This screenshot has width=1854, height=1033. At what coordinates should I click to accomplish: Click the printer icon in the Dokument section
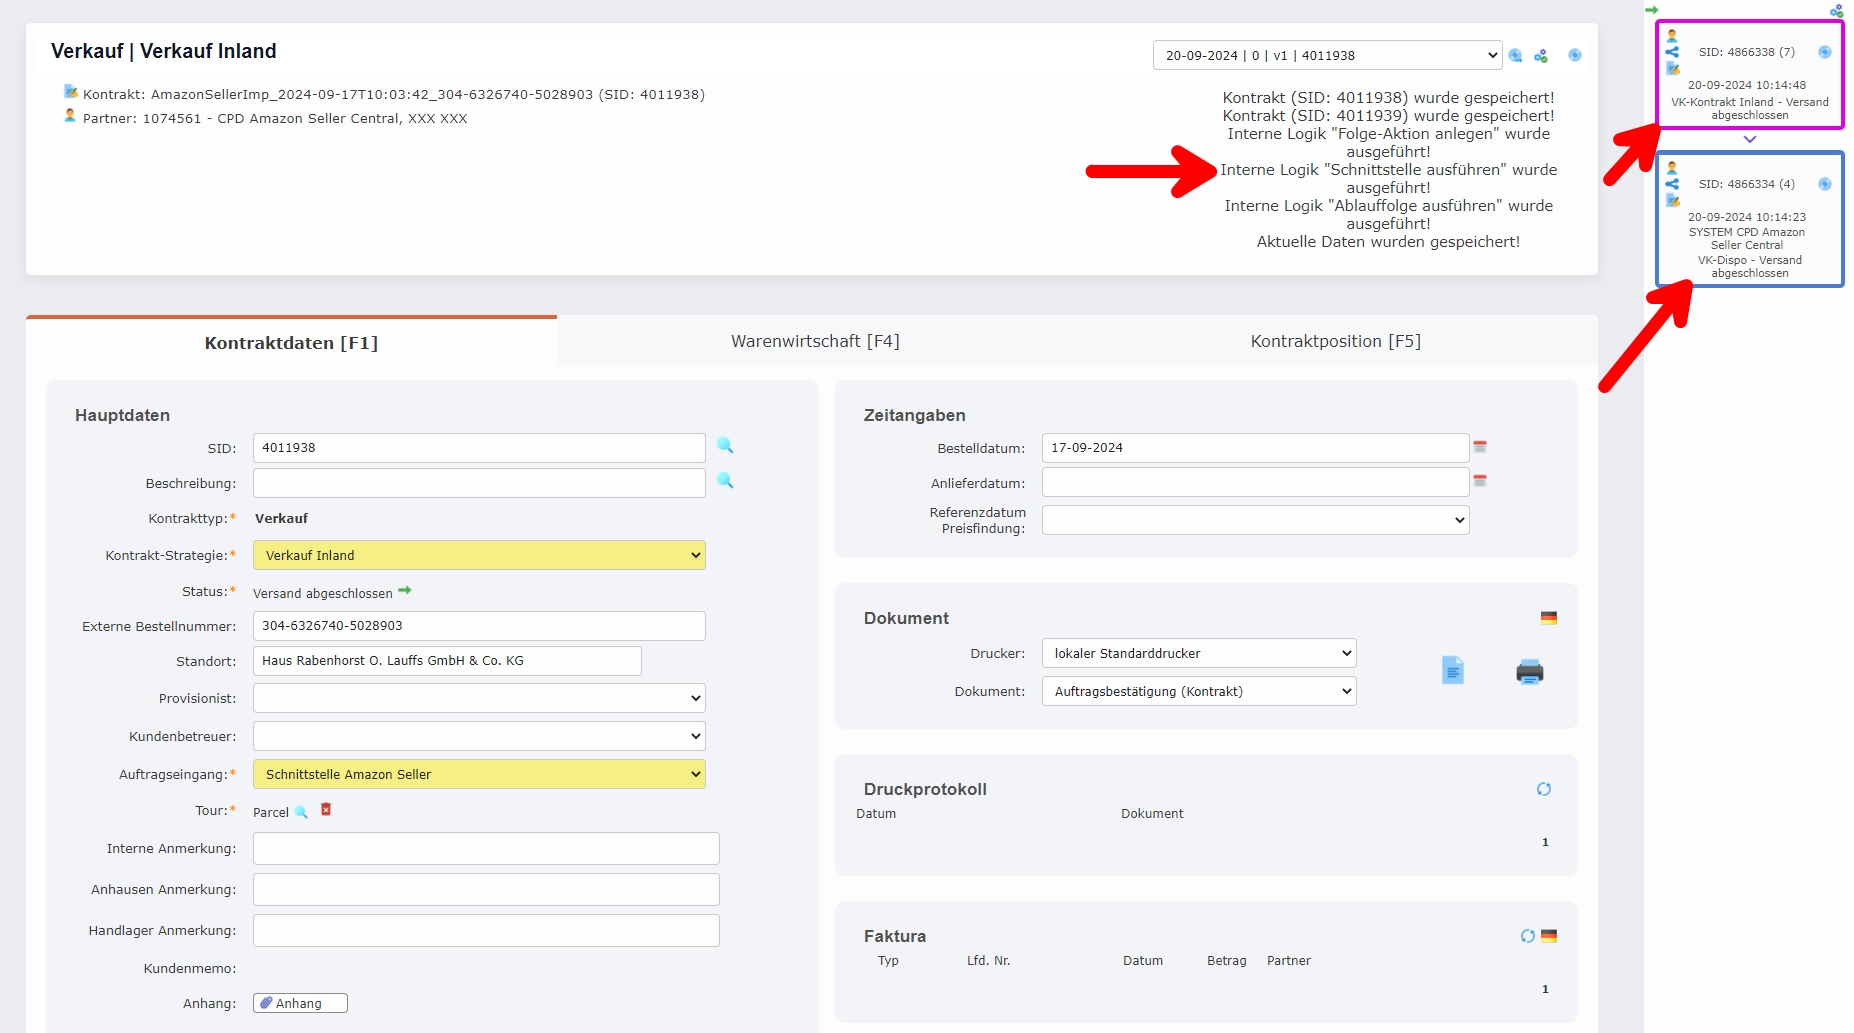coord(1529,672)
